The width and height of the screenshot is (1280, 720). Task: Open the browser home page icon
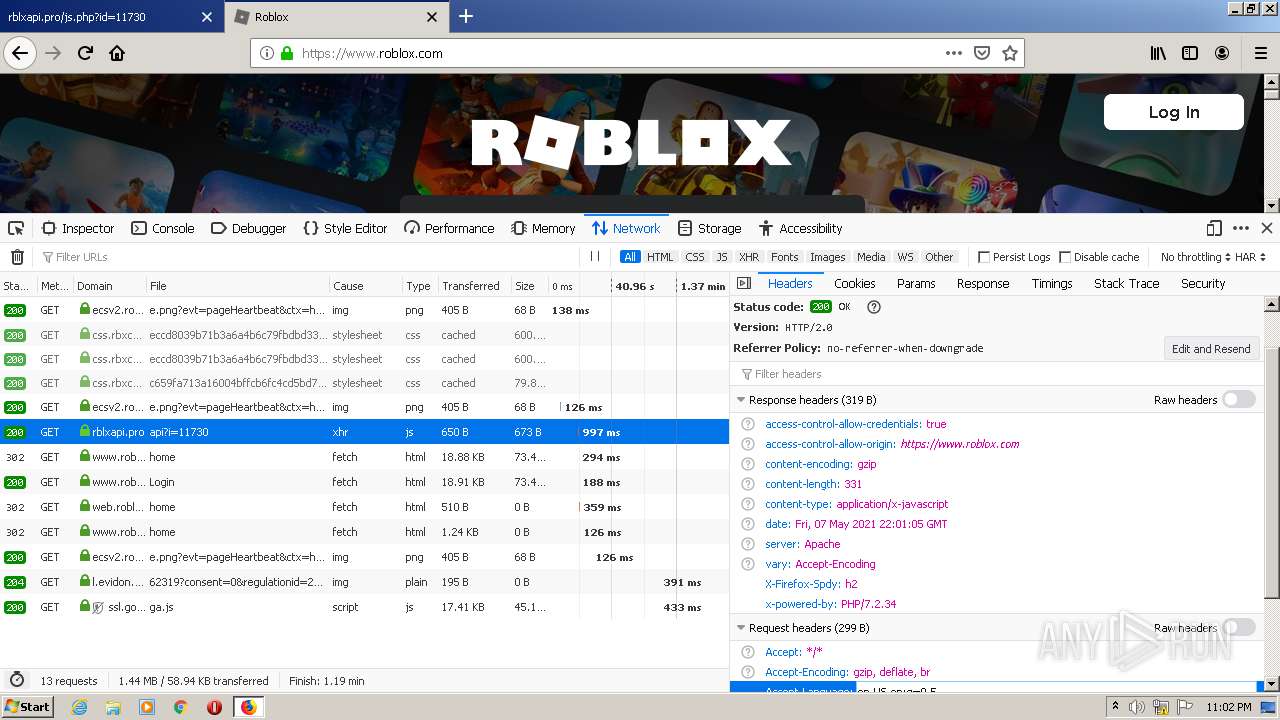click(x=117, y=53)
